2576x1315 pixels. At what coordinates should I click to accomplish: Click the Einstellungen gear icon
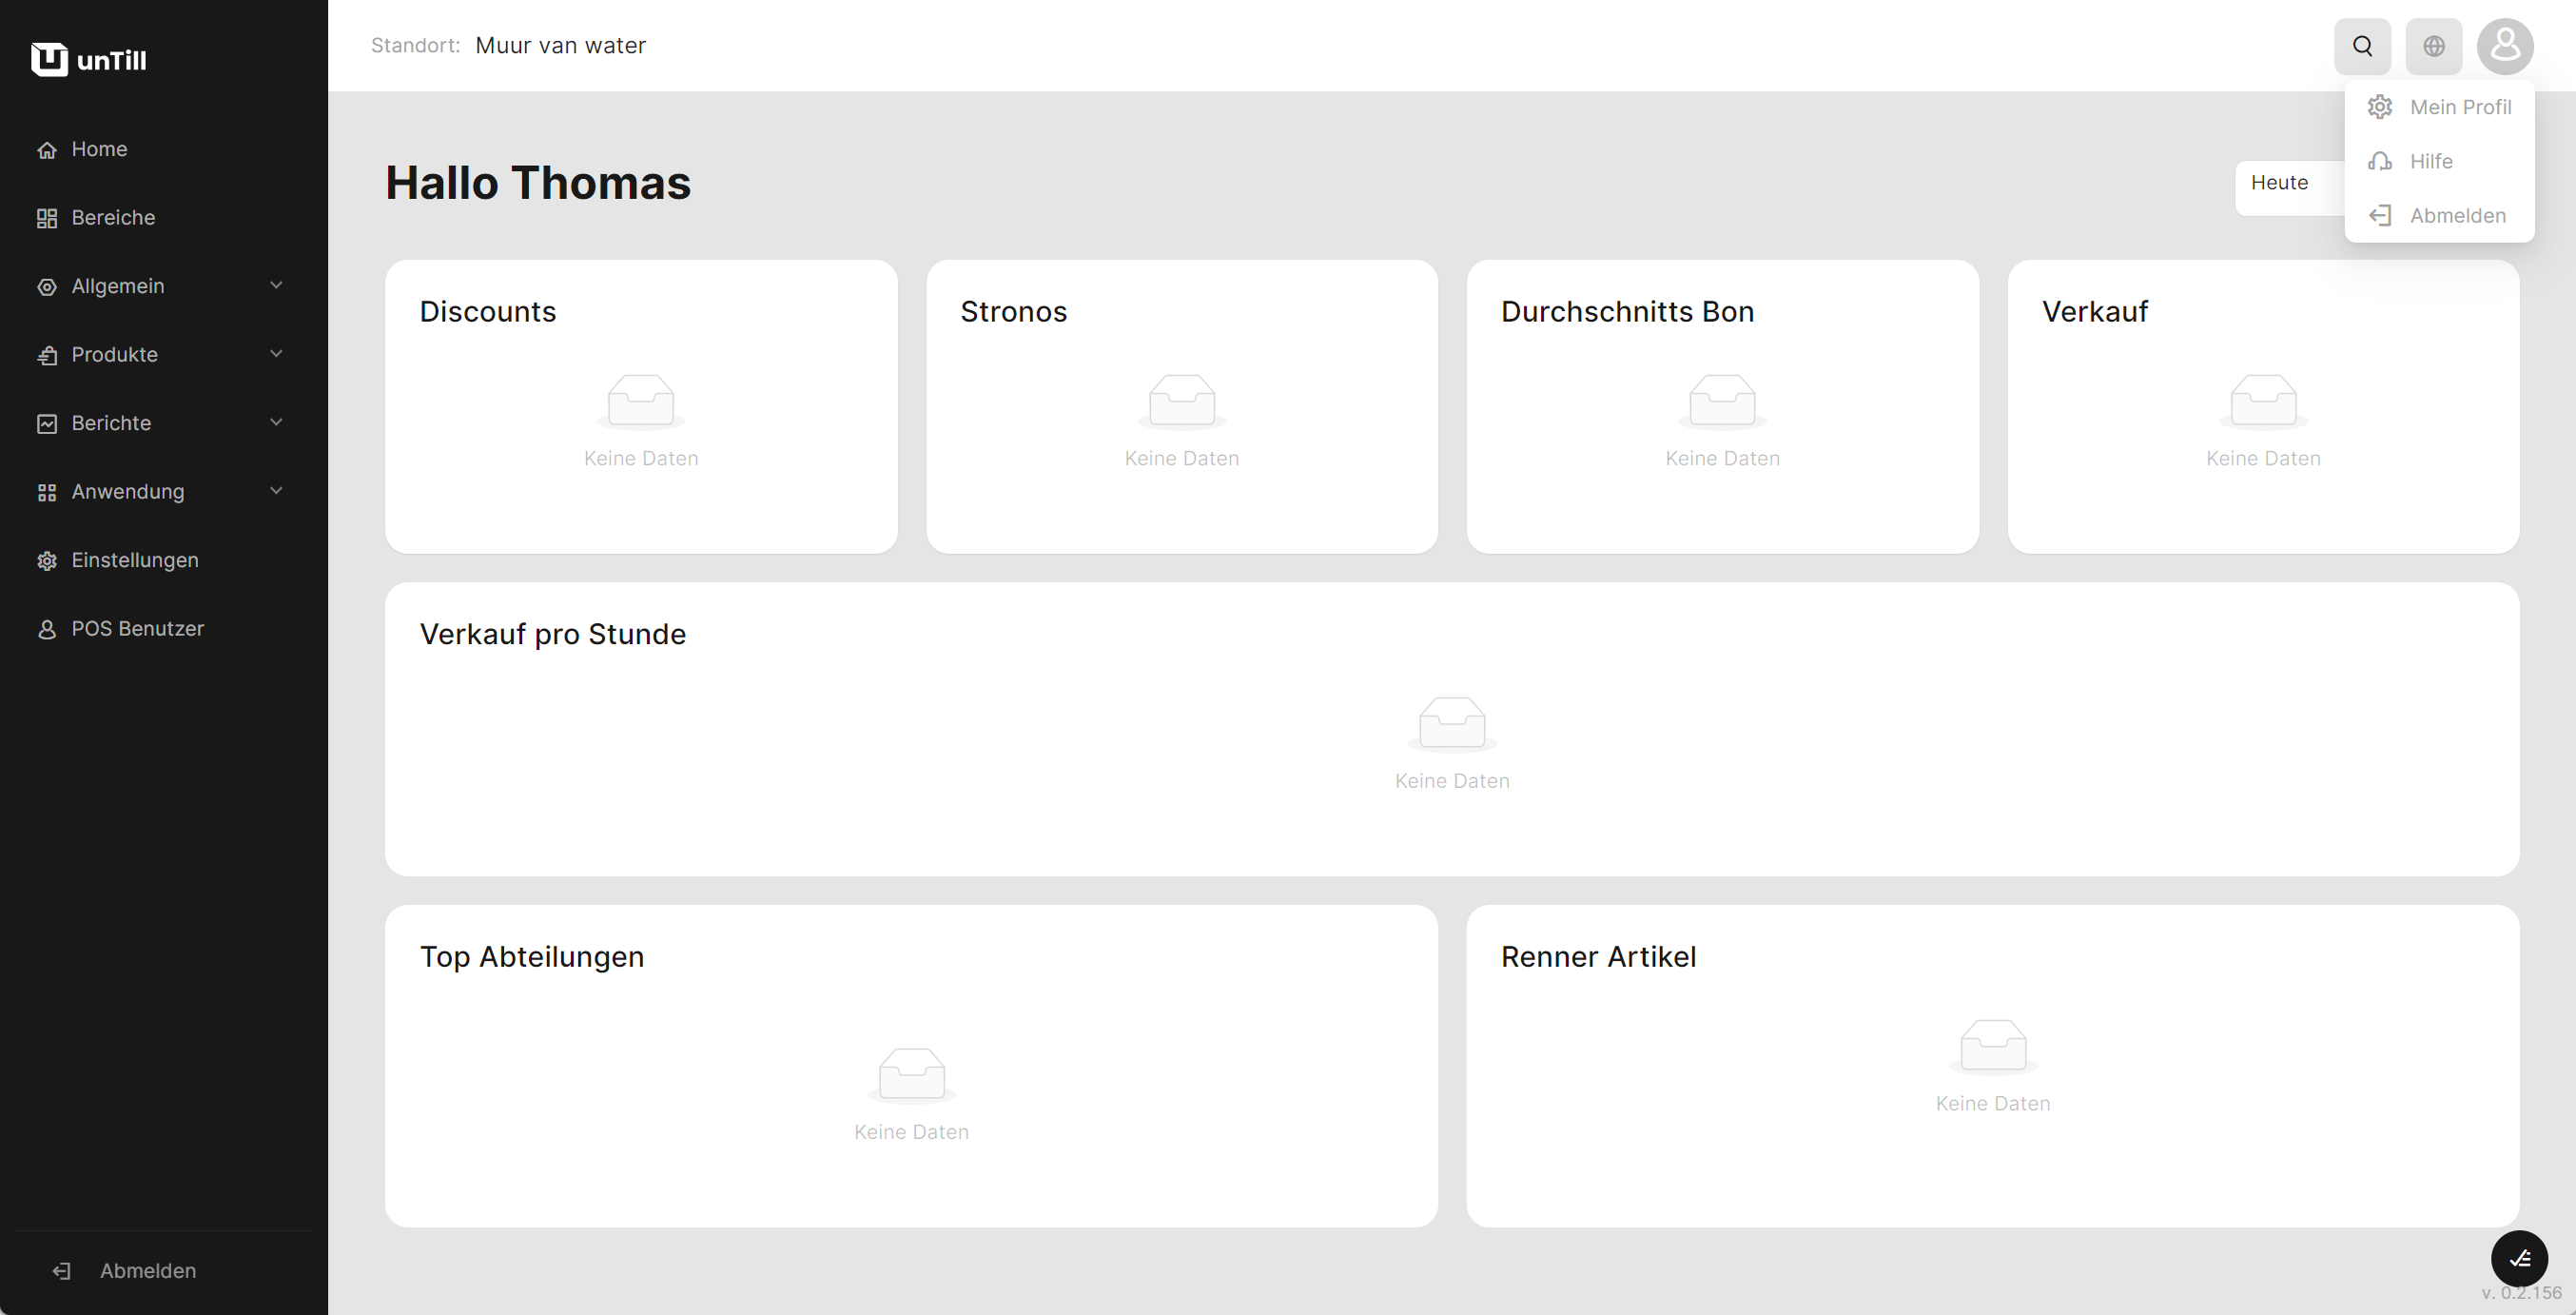pyautogui.click(x=47, y=561)
